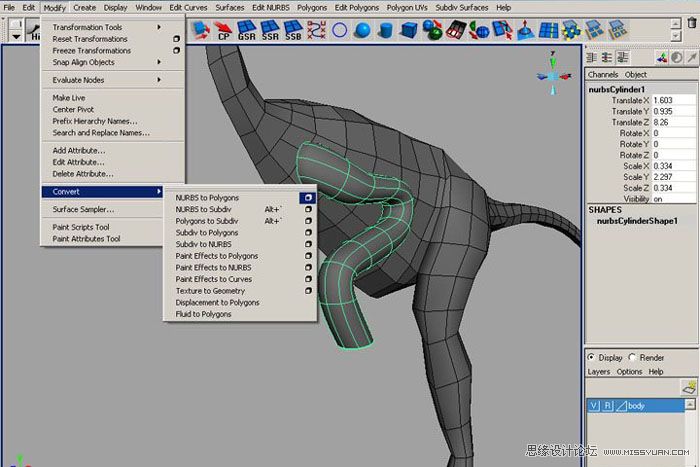Open the Edit Curves menu
This screenshot has width=700, height=467.
click(189, 7)
